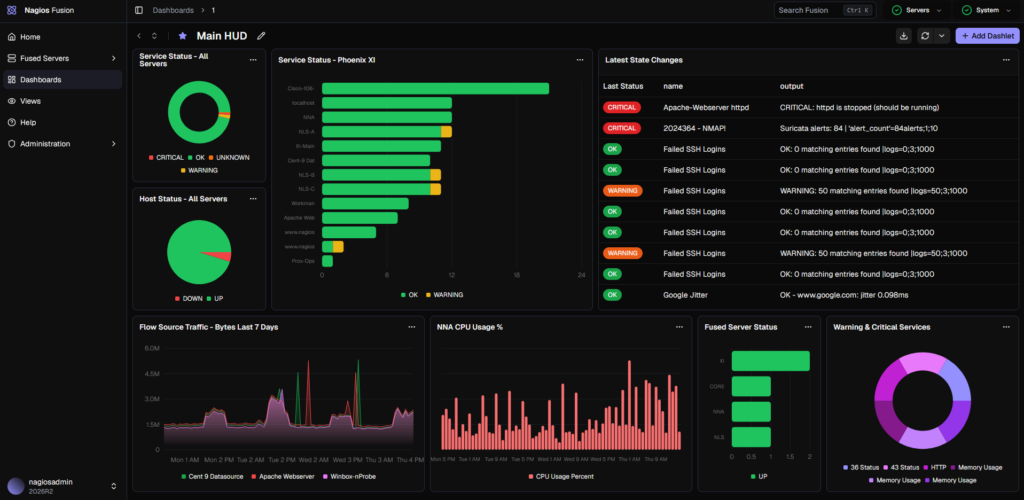Toggle DOWN legend in host status pie

point(187,298)
